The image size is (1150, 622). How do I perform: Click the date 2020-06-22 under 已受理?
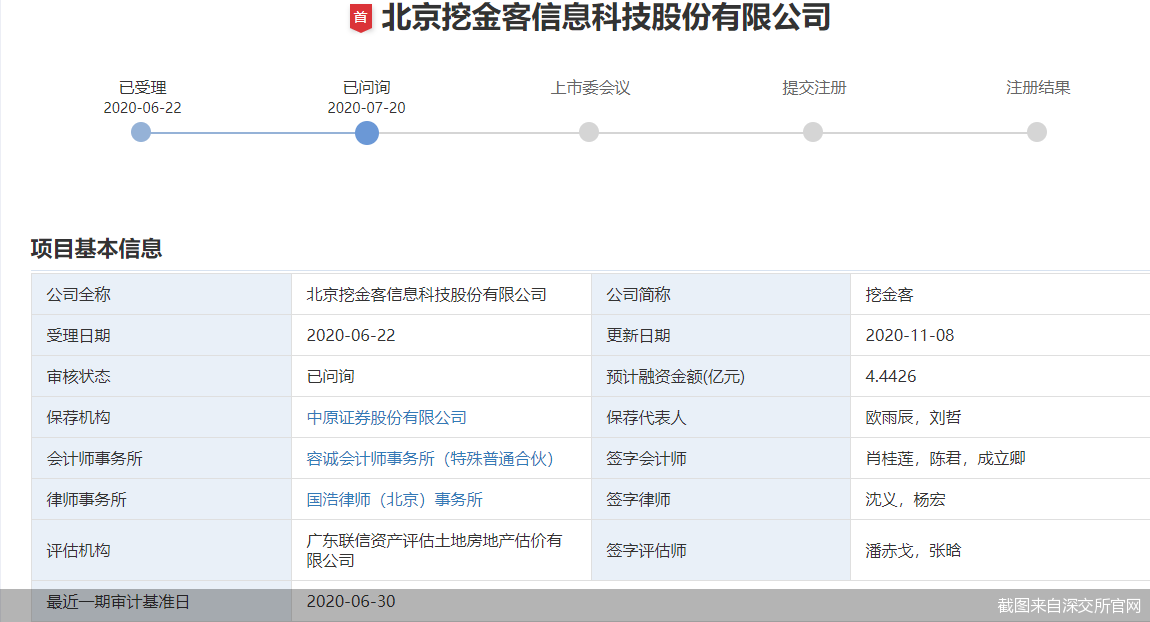(x=142, y=108)
